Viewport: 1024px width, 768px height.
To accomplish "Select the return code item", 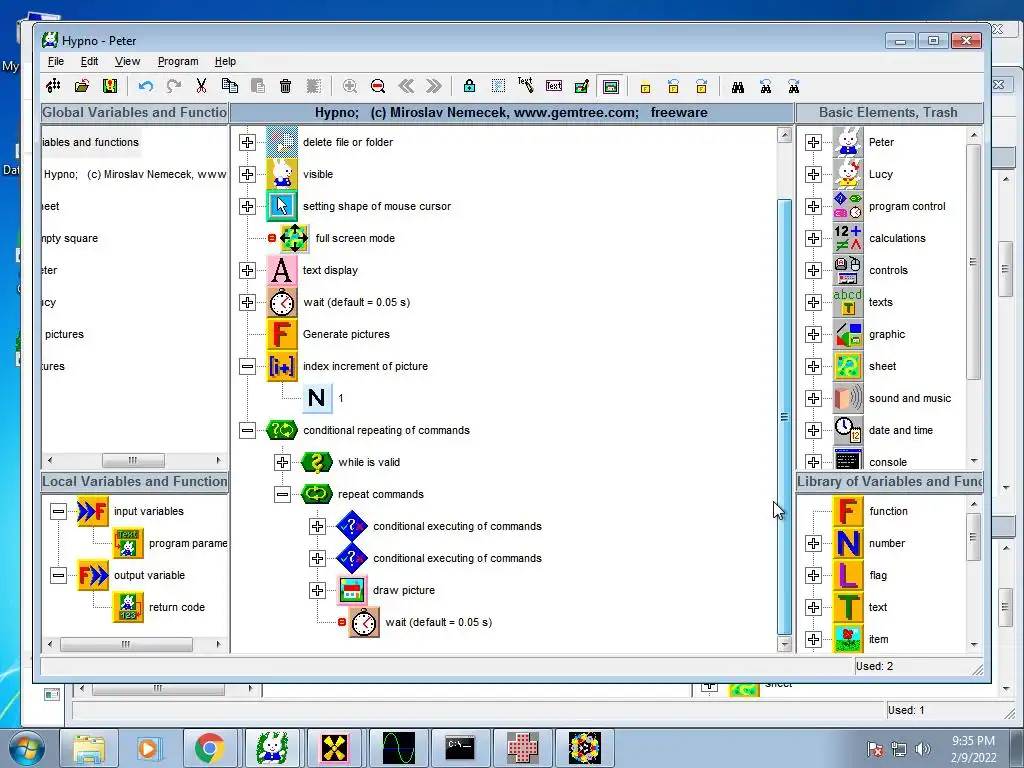I will click(x=177, y=607).
